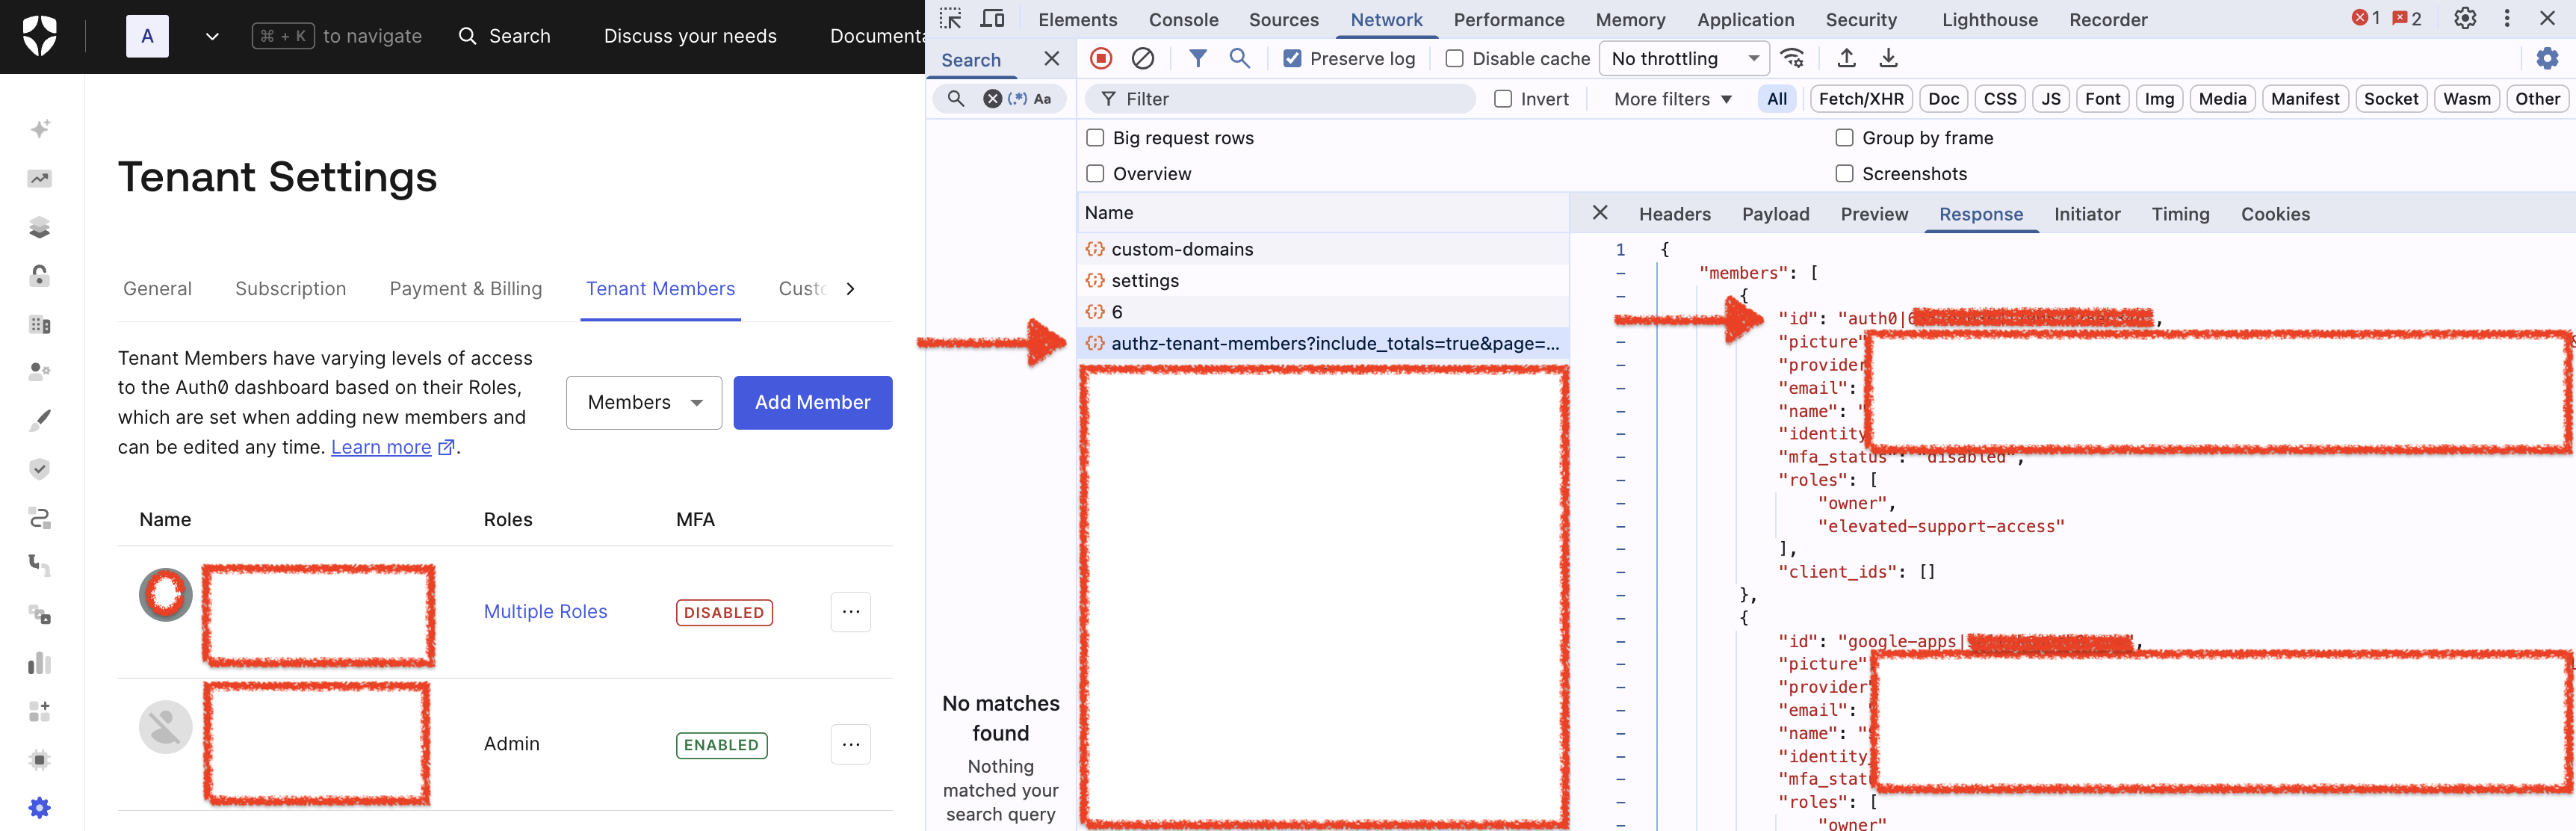Enable Big request rows
2576x831 pixels.
(x=1095, y=138)
